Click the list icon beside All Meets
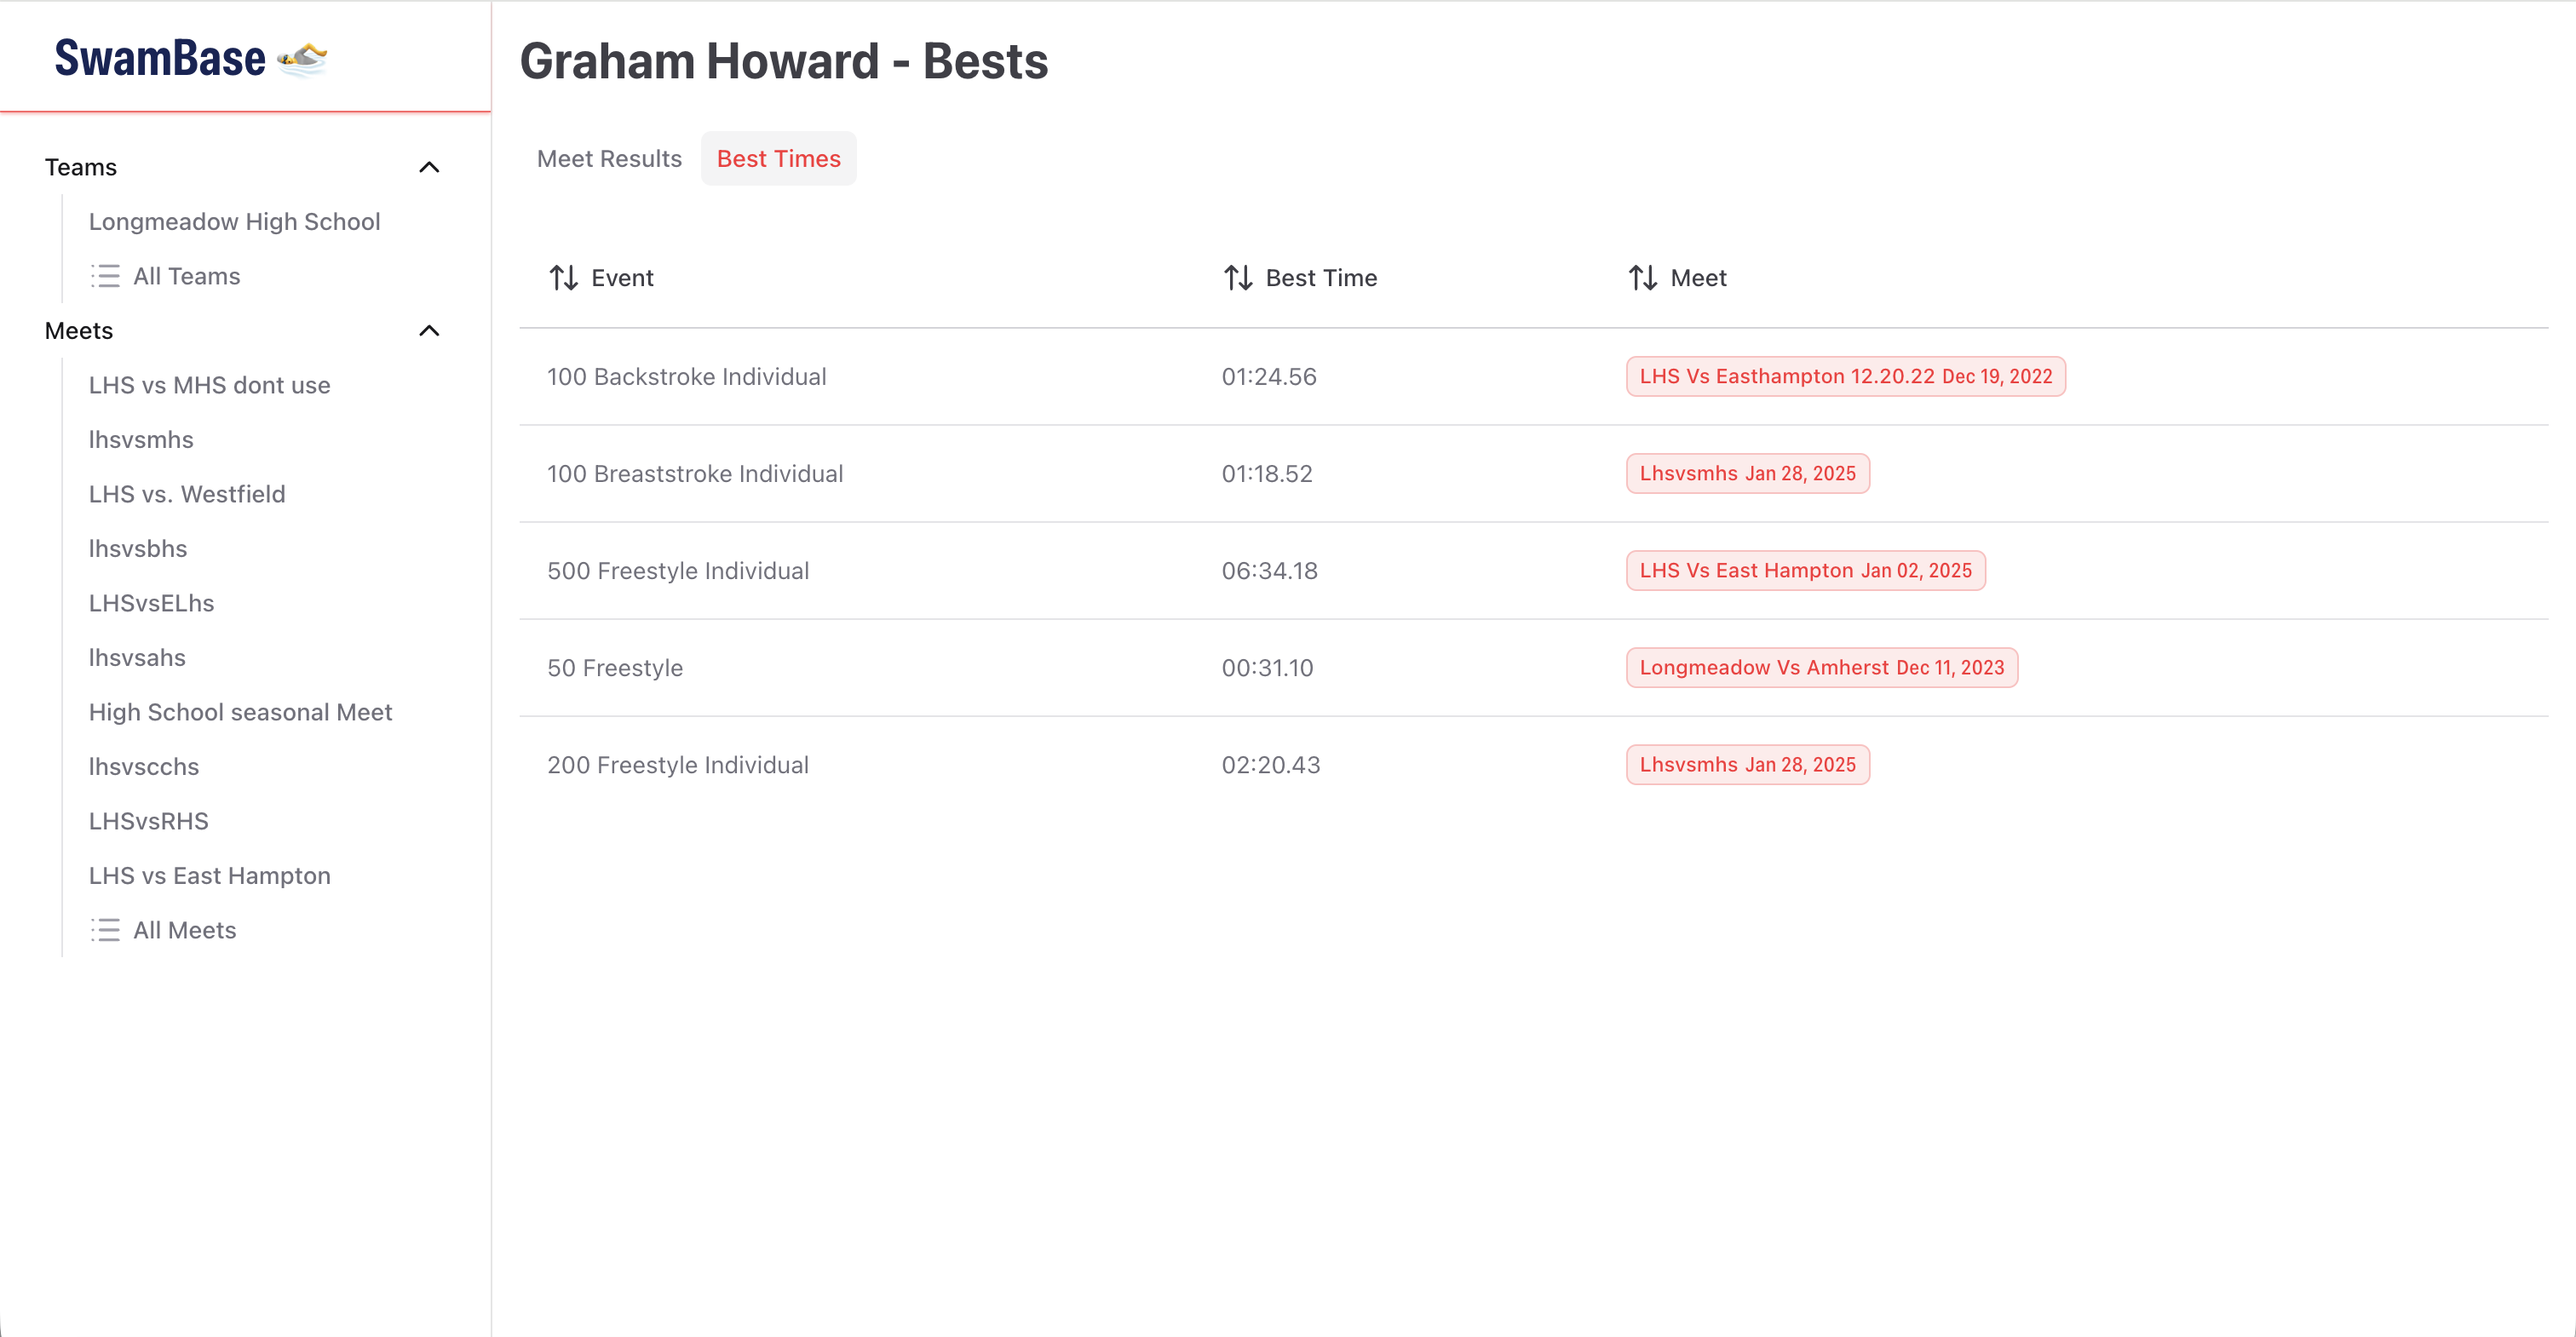The width and height of the screenshot is (2576, 1337). pyautogui.click(x=105, y=930)
